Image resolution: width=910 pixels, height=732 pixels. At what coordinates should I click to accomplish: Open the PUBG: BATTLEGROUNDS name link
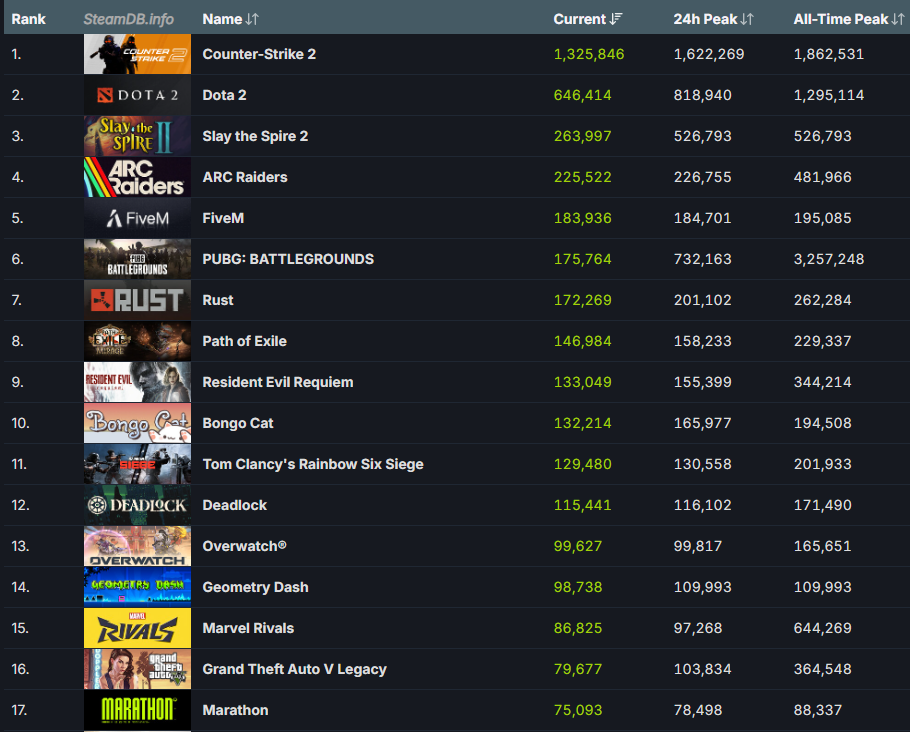[288, 259]
